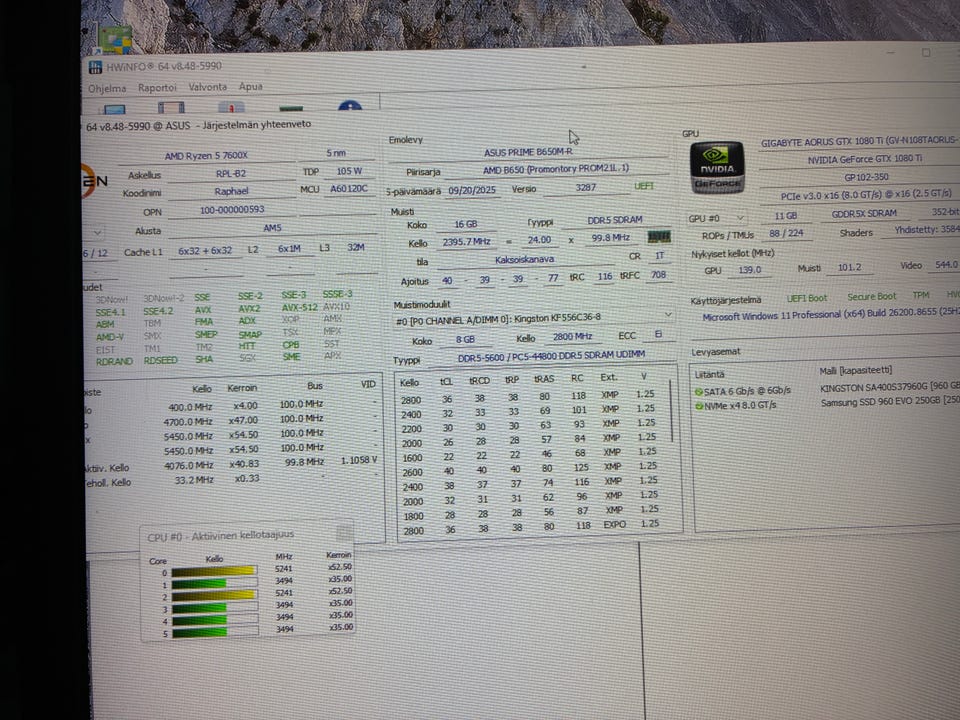The image size is (960, 720).
Task: Click the HWiNFO title bar app icon
Action: coord(95,67)
